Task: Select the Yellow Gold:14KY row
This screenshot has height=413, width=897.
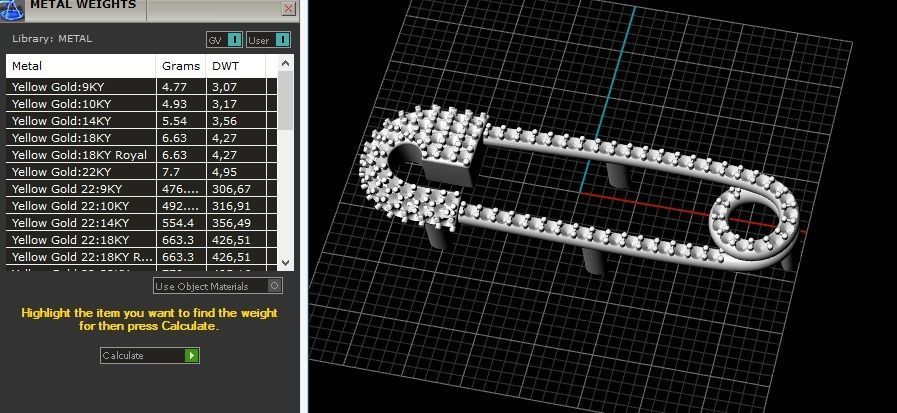Action: (x=141, y=121)
